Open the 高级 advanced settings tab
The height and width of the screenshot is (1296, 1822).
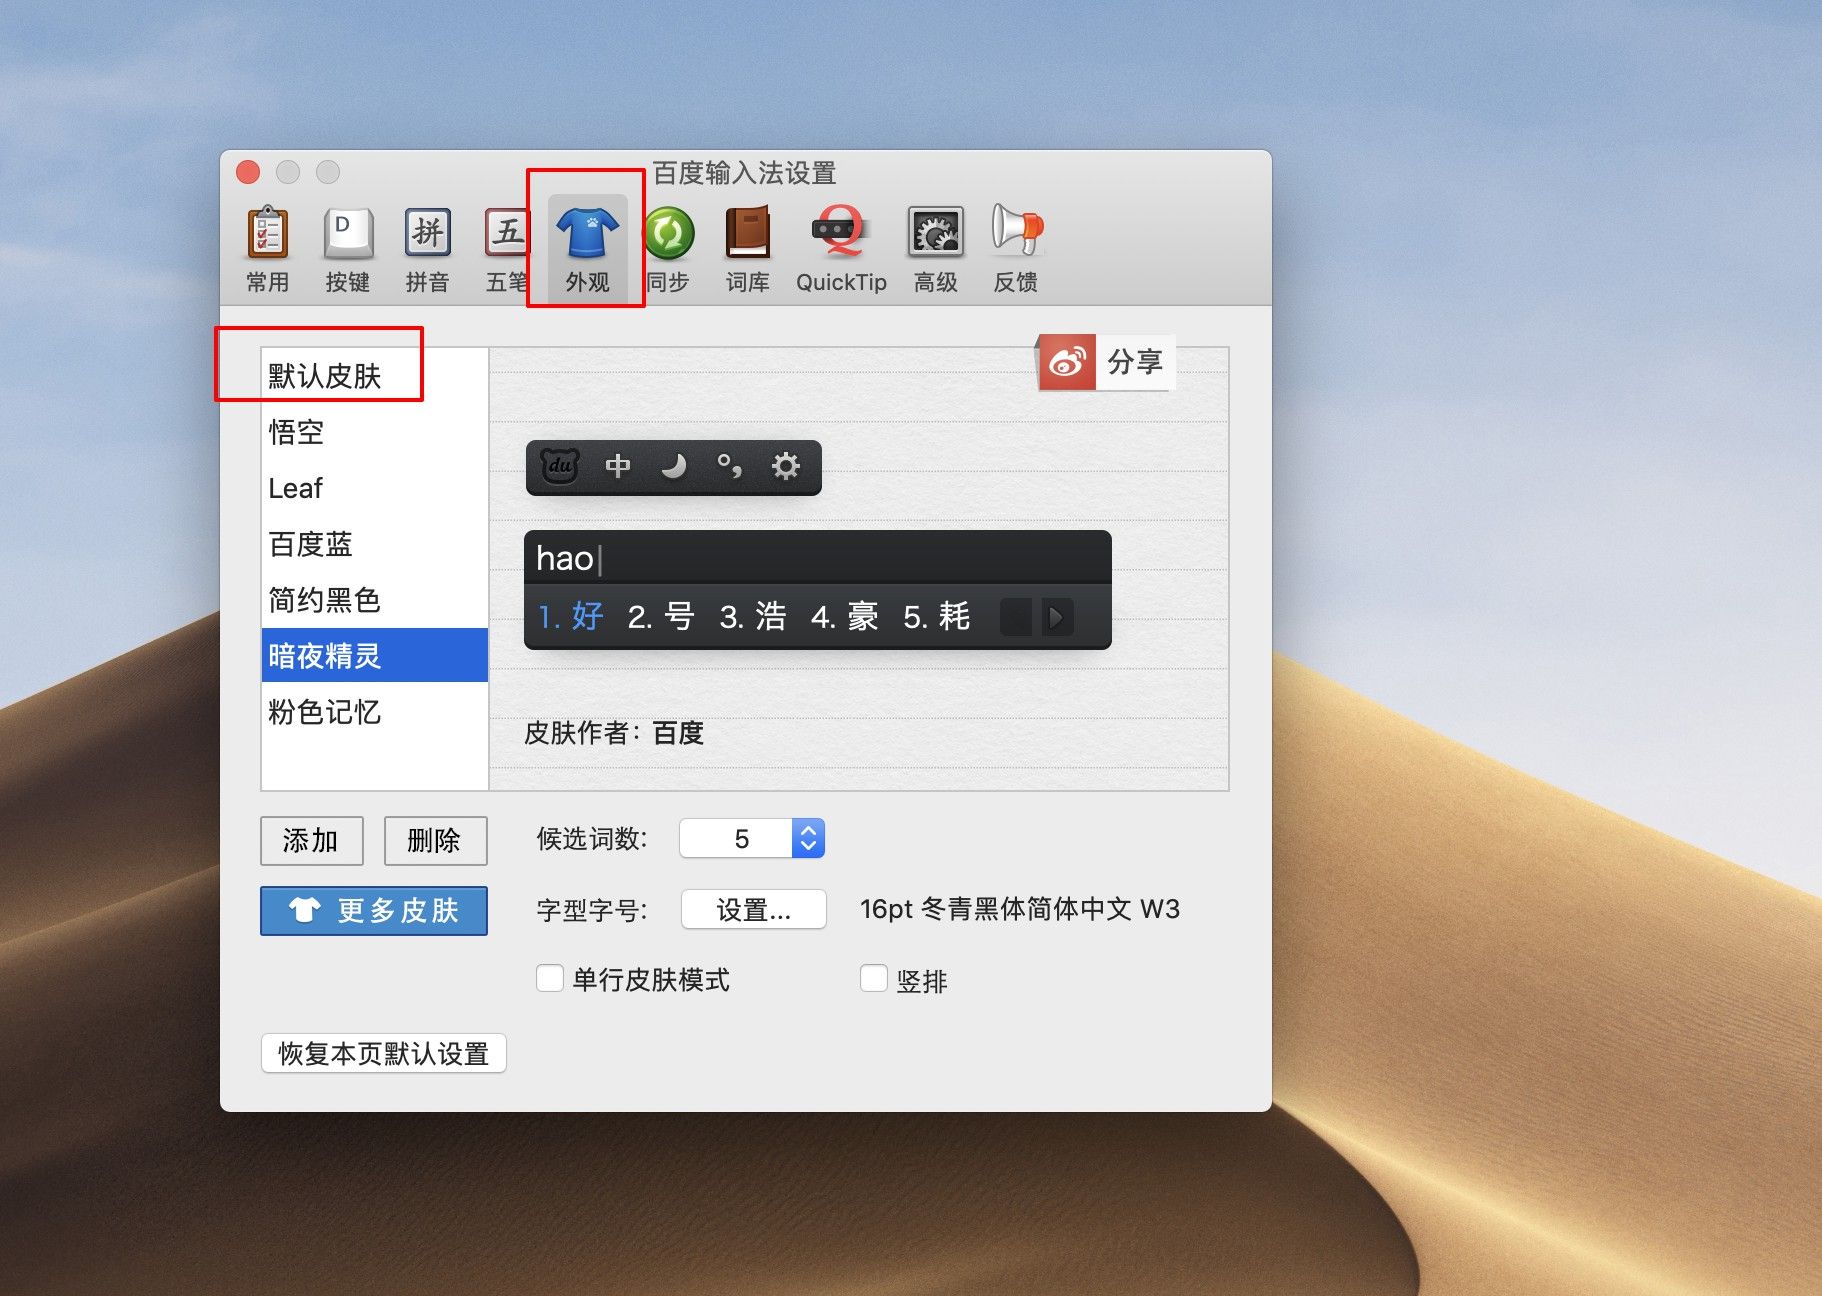point(935,249)
